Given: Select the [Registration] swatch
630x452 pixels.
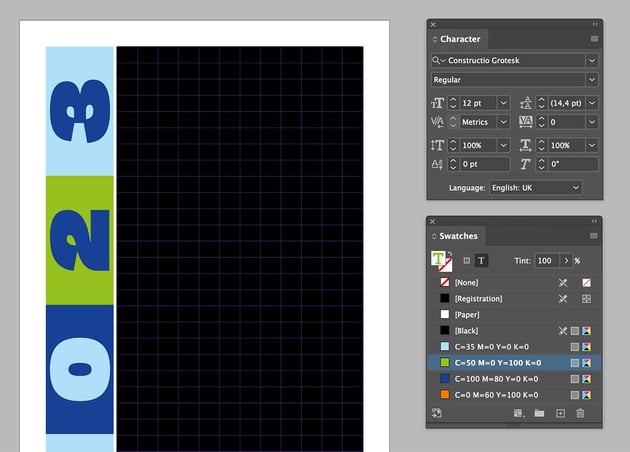Looking at the screenshot, I should click(x=514, y=299).
